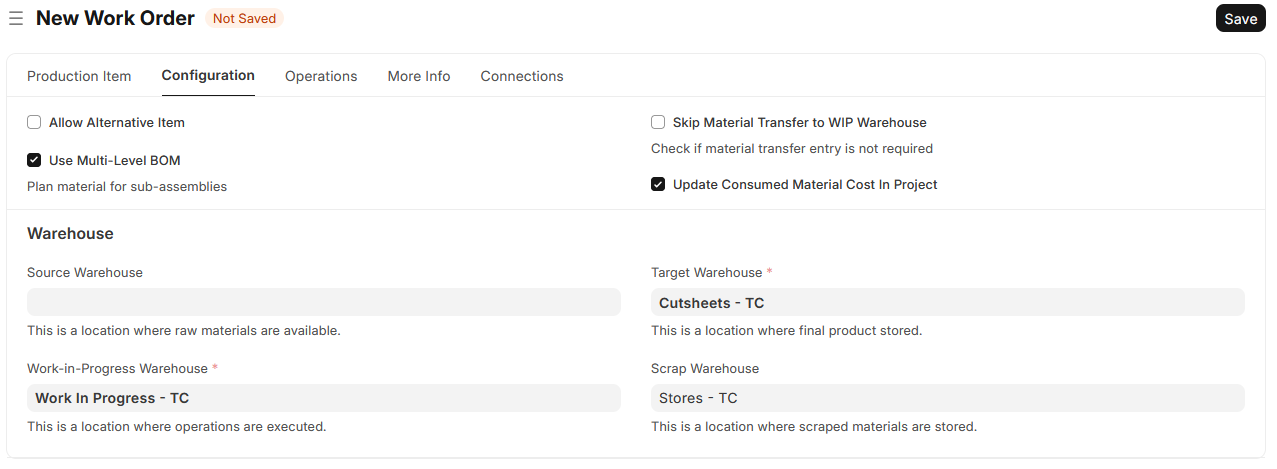Open the sidebar hamburger menu icon

point(16,19)
